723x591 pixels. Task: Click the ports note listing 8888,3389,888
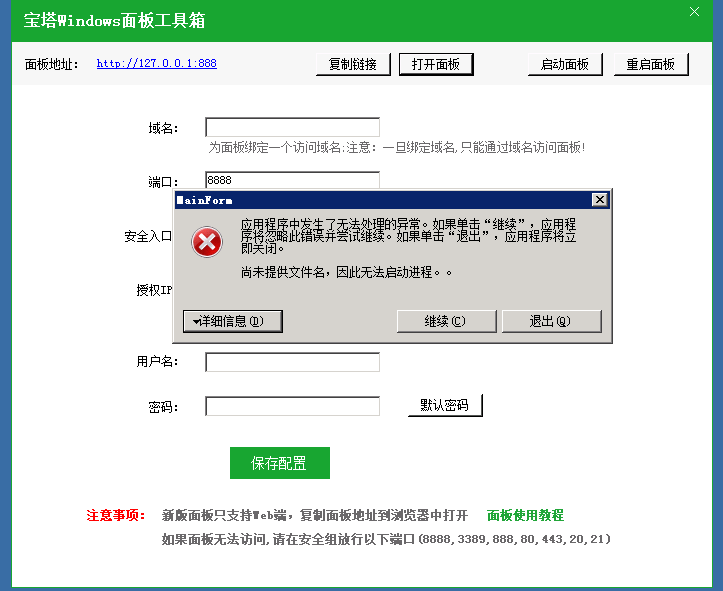(x=386, y=539)
